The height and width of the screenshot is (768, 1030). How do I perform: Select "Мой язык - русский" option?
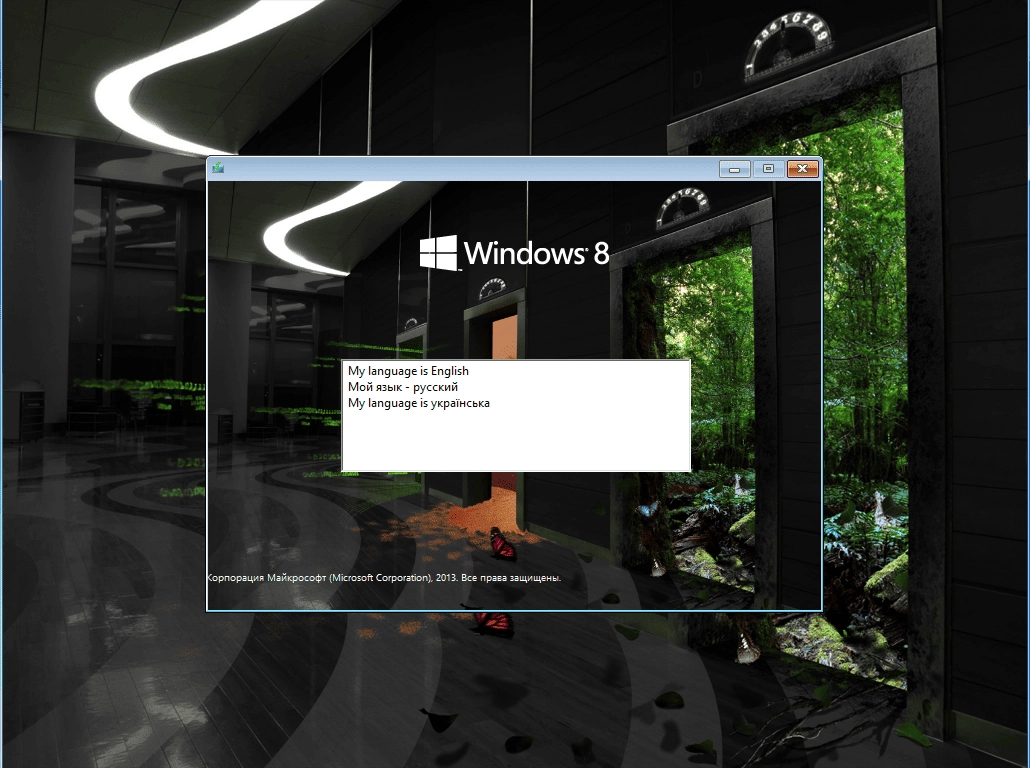(x=403, y=387)
